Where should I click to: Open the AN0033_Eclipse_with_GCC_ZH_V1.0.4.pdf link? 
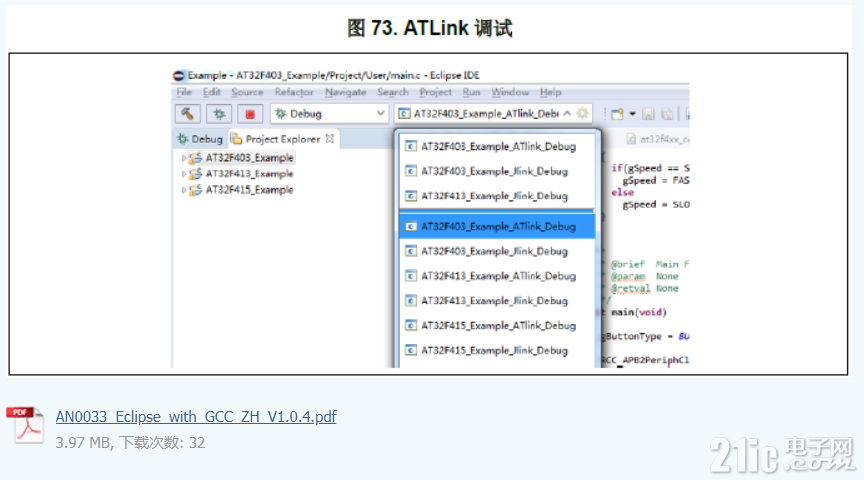(196, 417)
